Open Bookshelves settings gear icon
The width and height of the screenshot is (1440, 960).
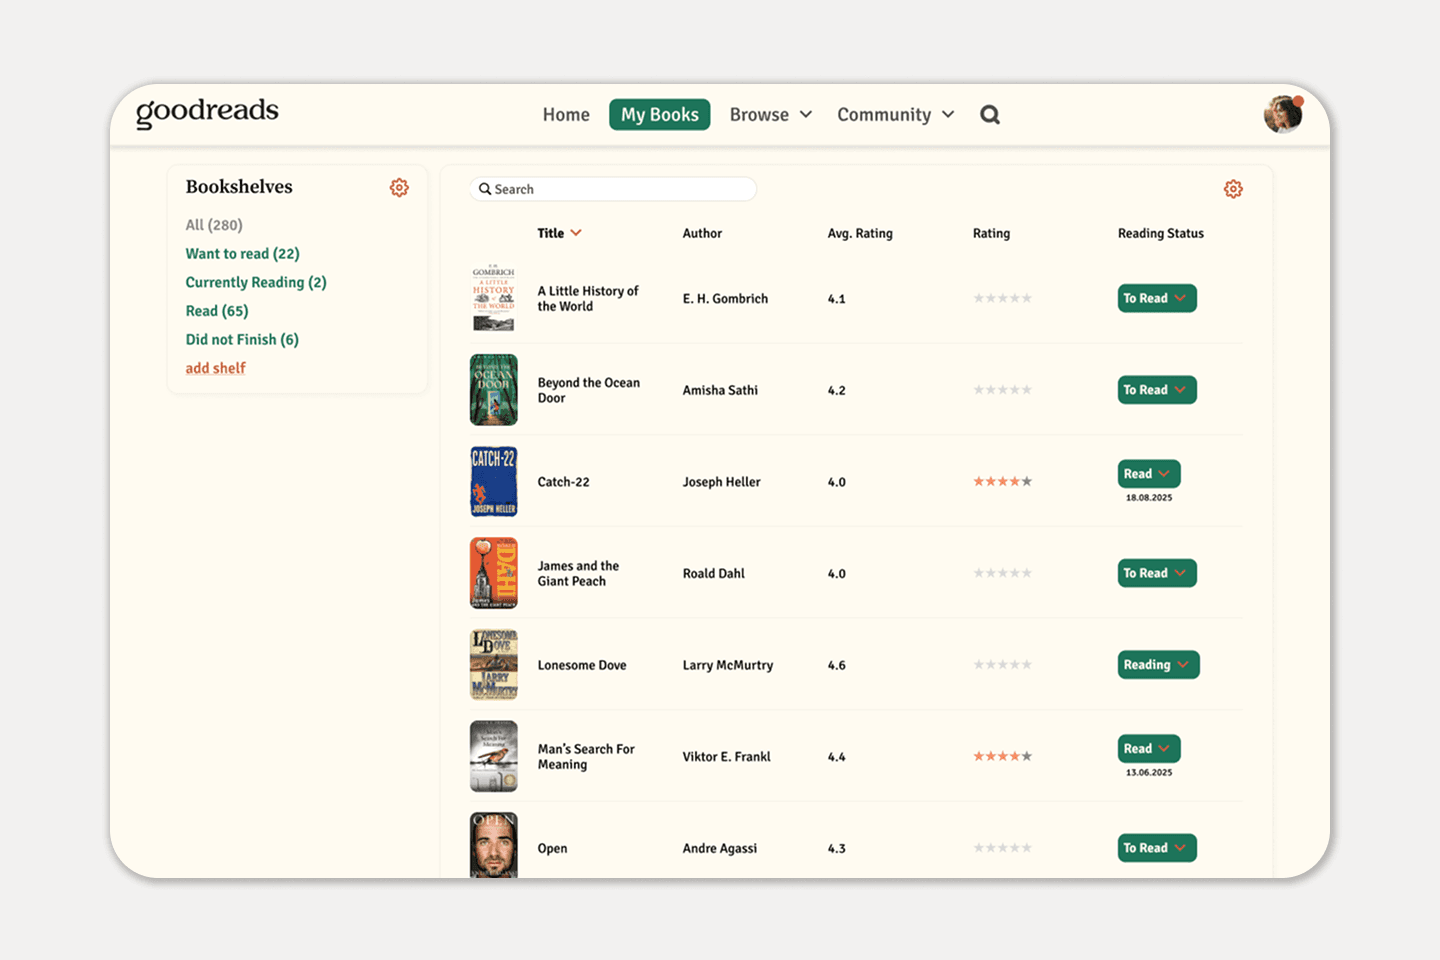399,187
